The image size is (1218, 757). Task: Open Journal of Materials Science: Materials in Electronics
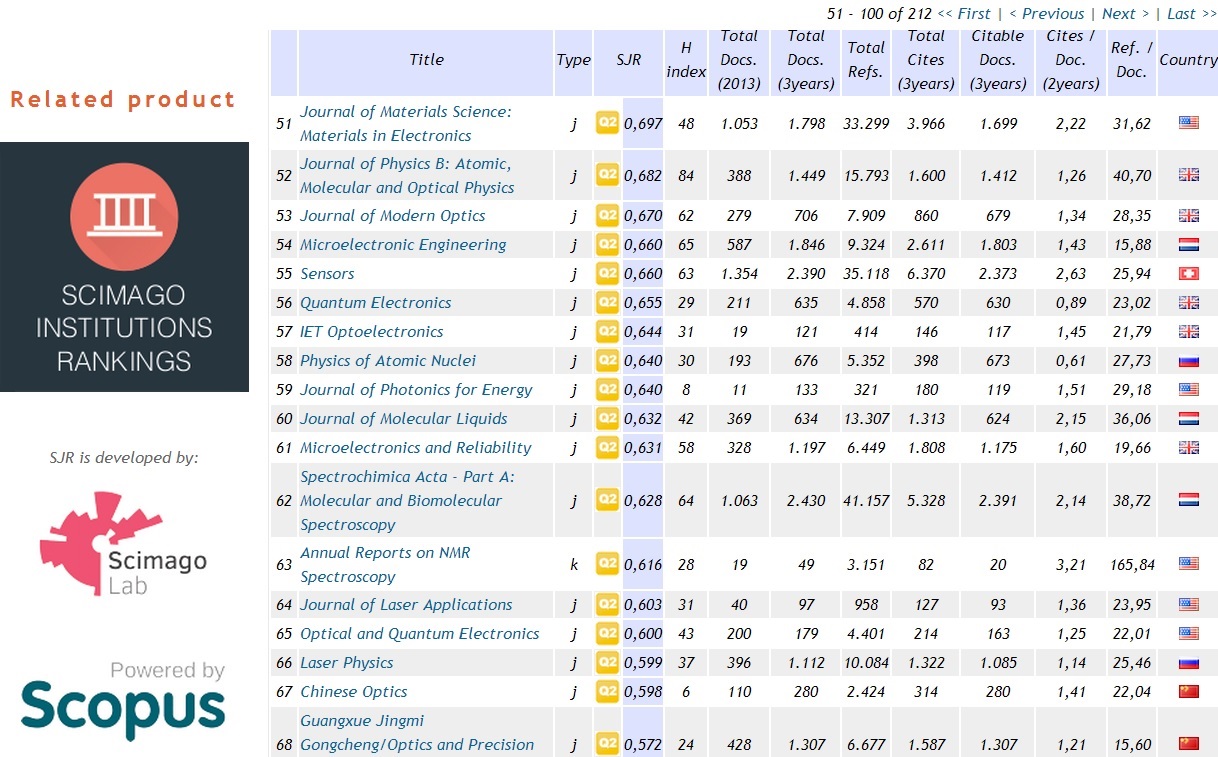click(x=405, y=123)
